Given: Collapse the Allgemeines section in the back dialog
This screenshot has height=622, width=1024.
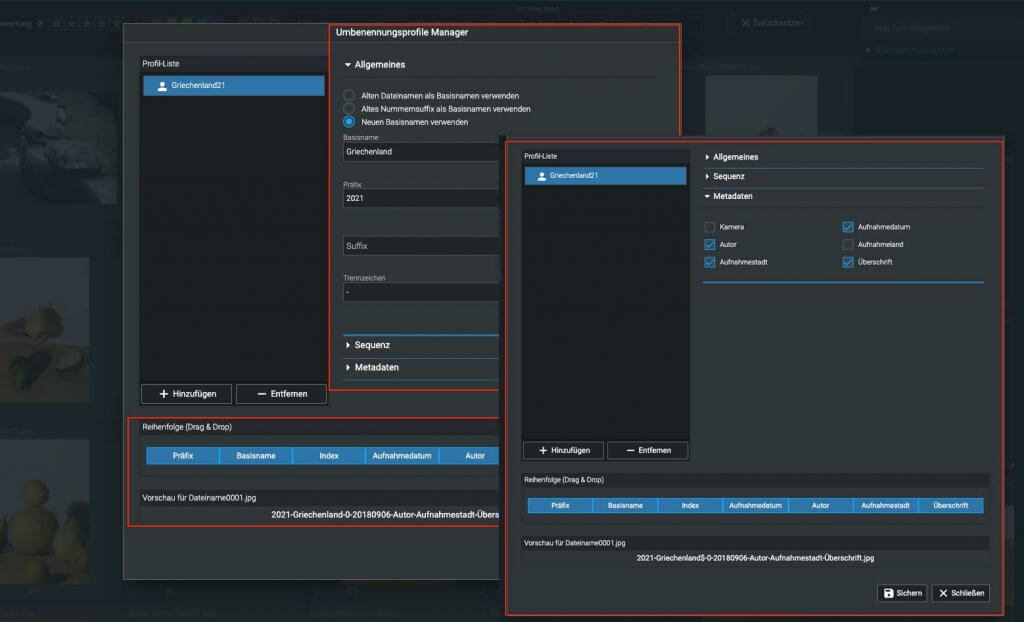Looking at the screenshot, I should (348, 65).
